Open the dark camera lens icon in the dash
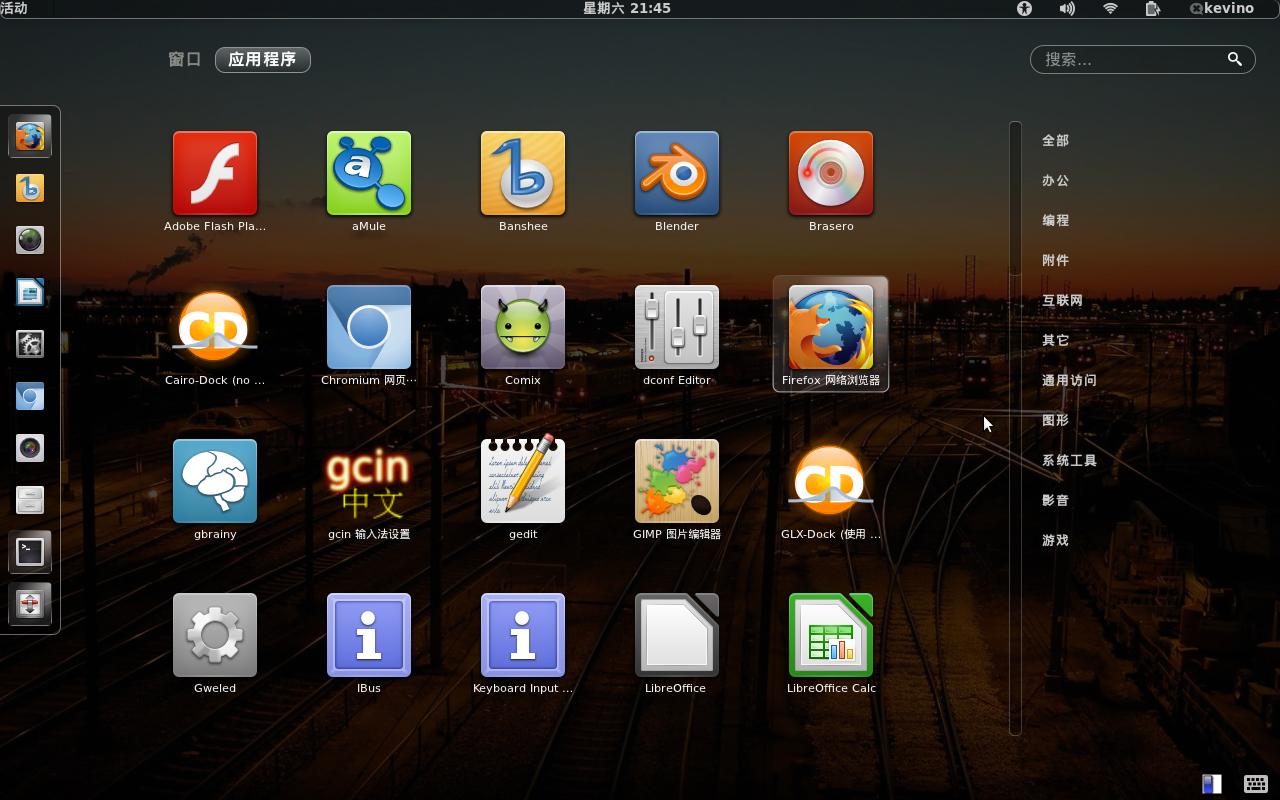The width and height of the screenshot is (1280, 800). pyautogui.click(x=30, y=448)
